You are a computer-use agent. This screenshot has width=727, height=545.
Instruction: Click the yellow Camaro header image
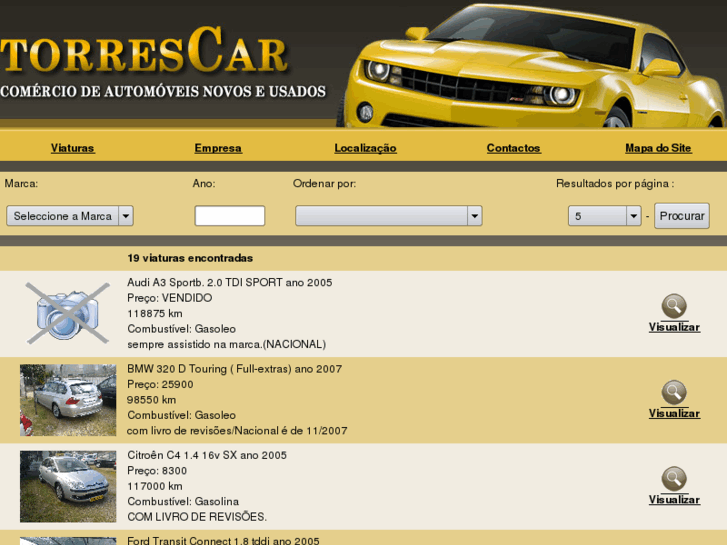pos(531,65)
